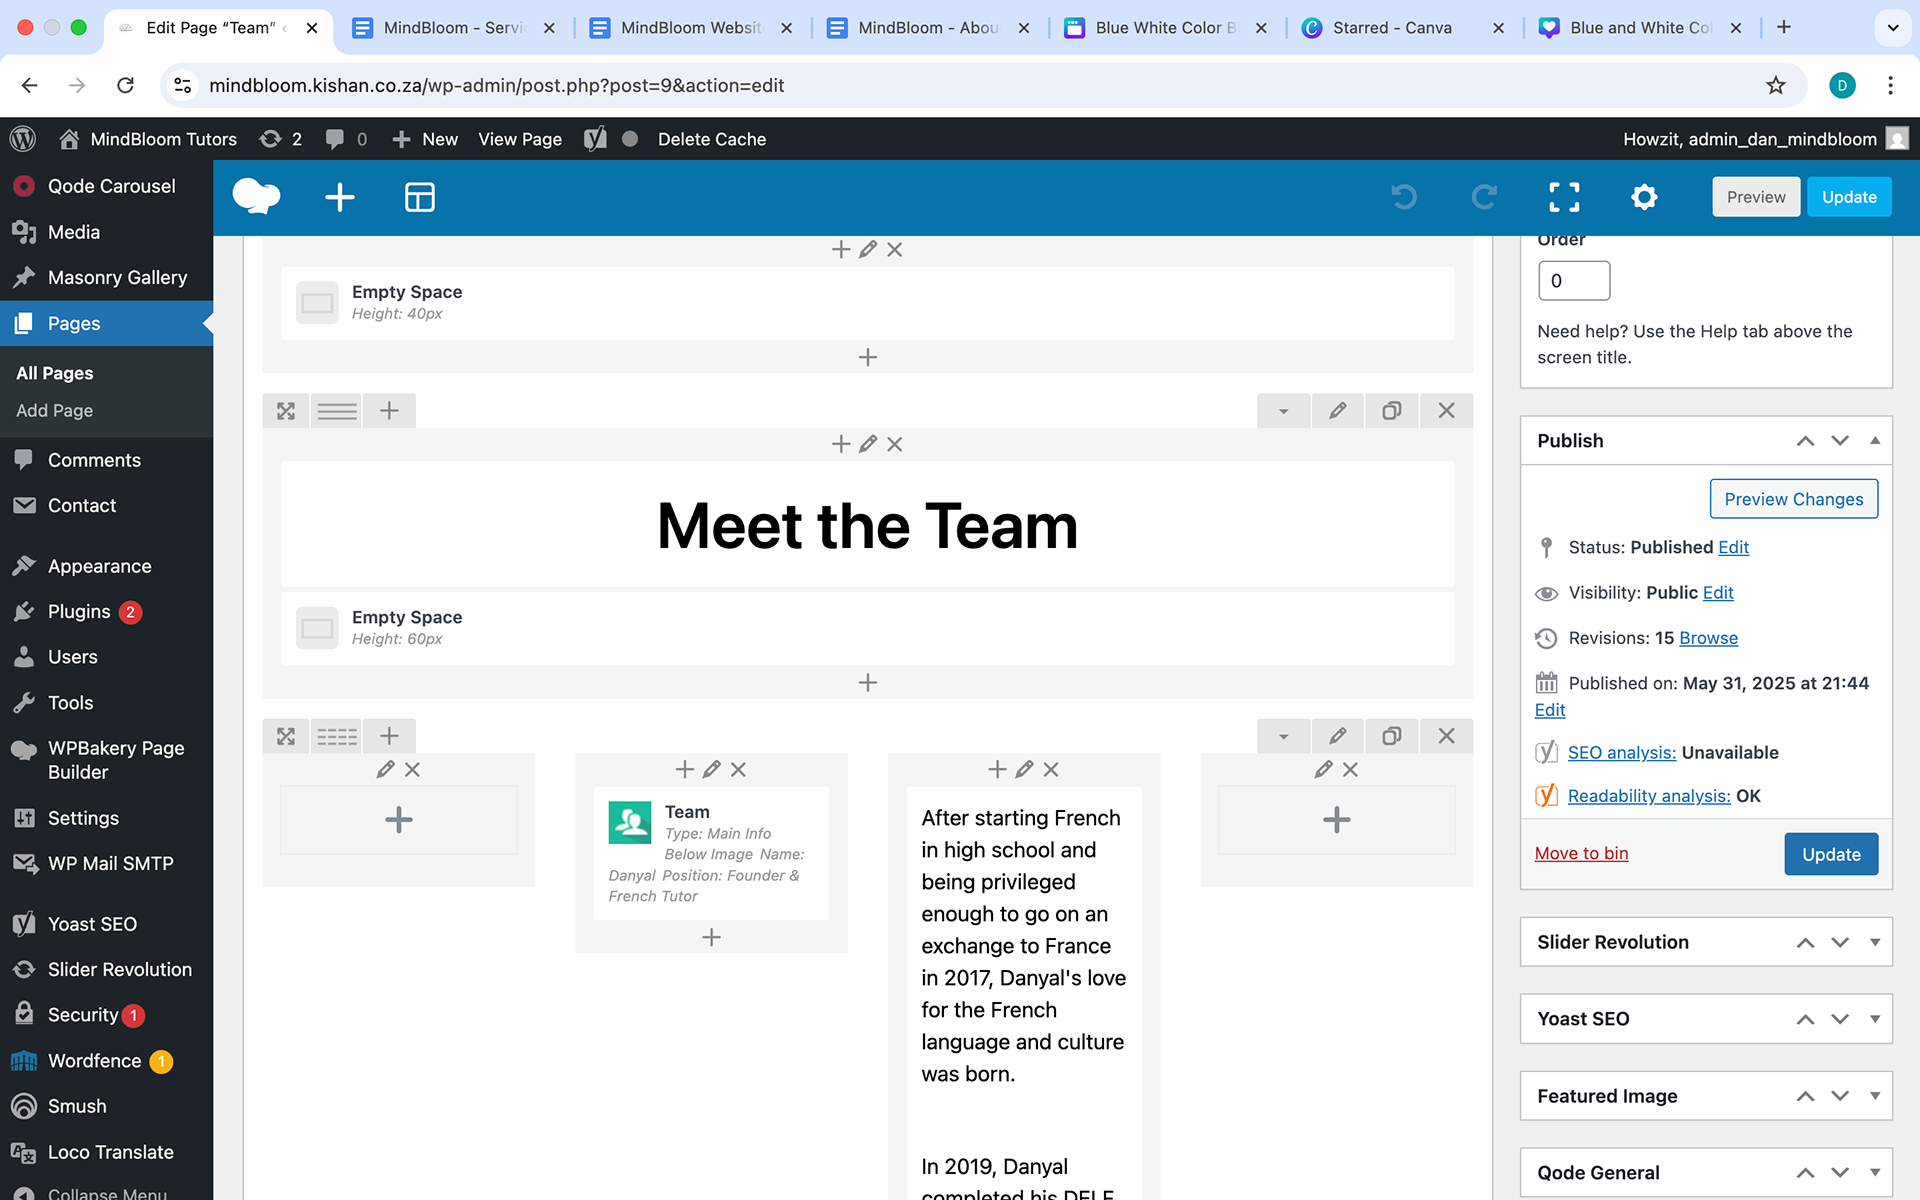
Task: Switch to MindBloom - Services browser tab
Action: [x=453, y=28]
